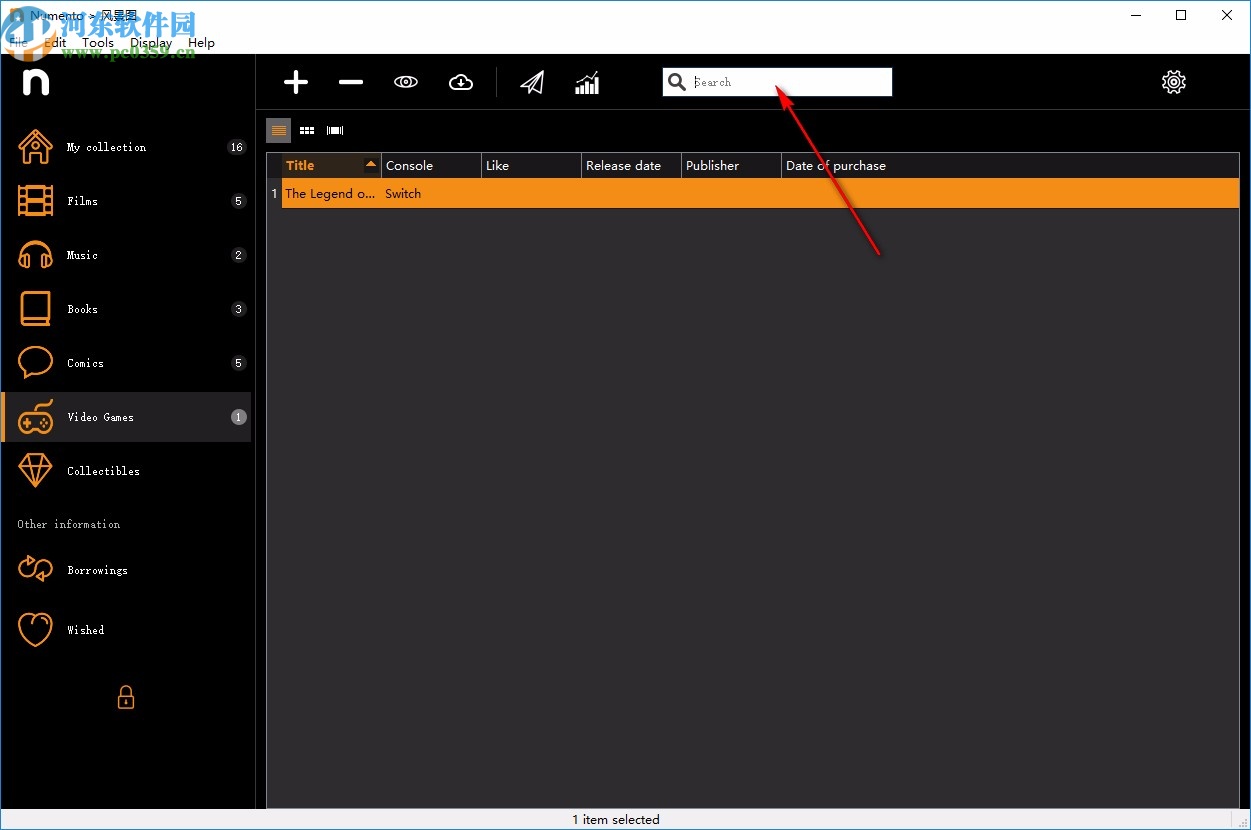Click the house icon for My collection

point(35,147)
